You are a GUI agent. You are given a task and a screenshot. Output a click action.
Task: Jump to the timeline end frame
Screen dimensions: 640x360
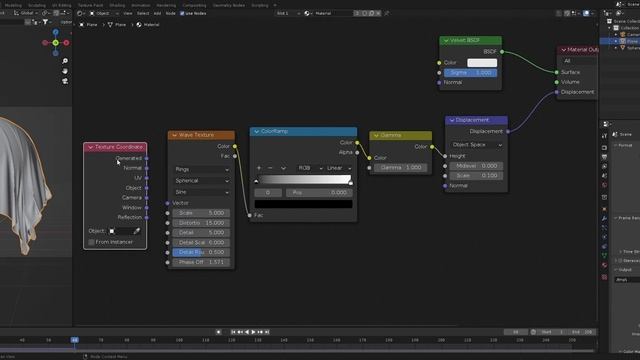(267, 332)
